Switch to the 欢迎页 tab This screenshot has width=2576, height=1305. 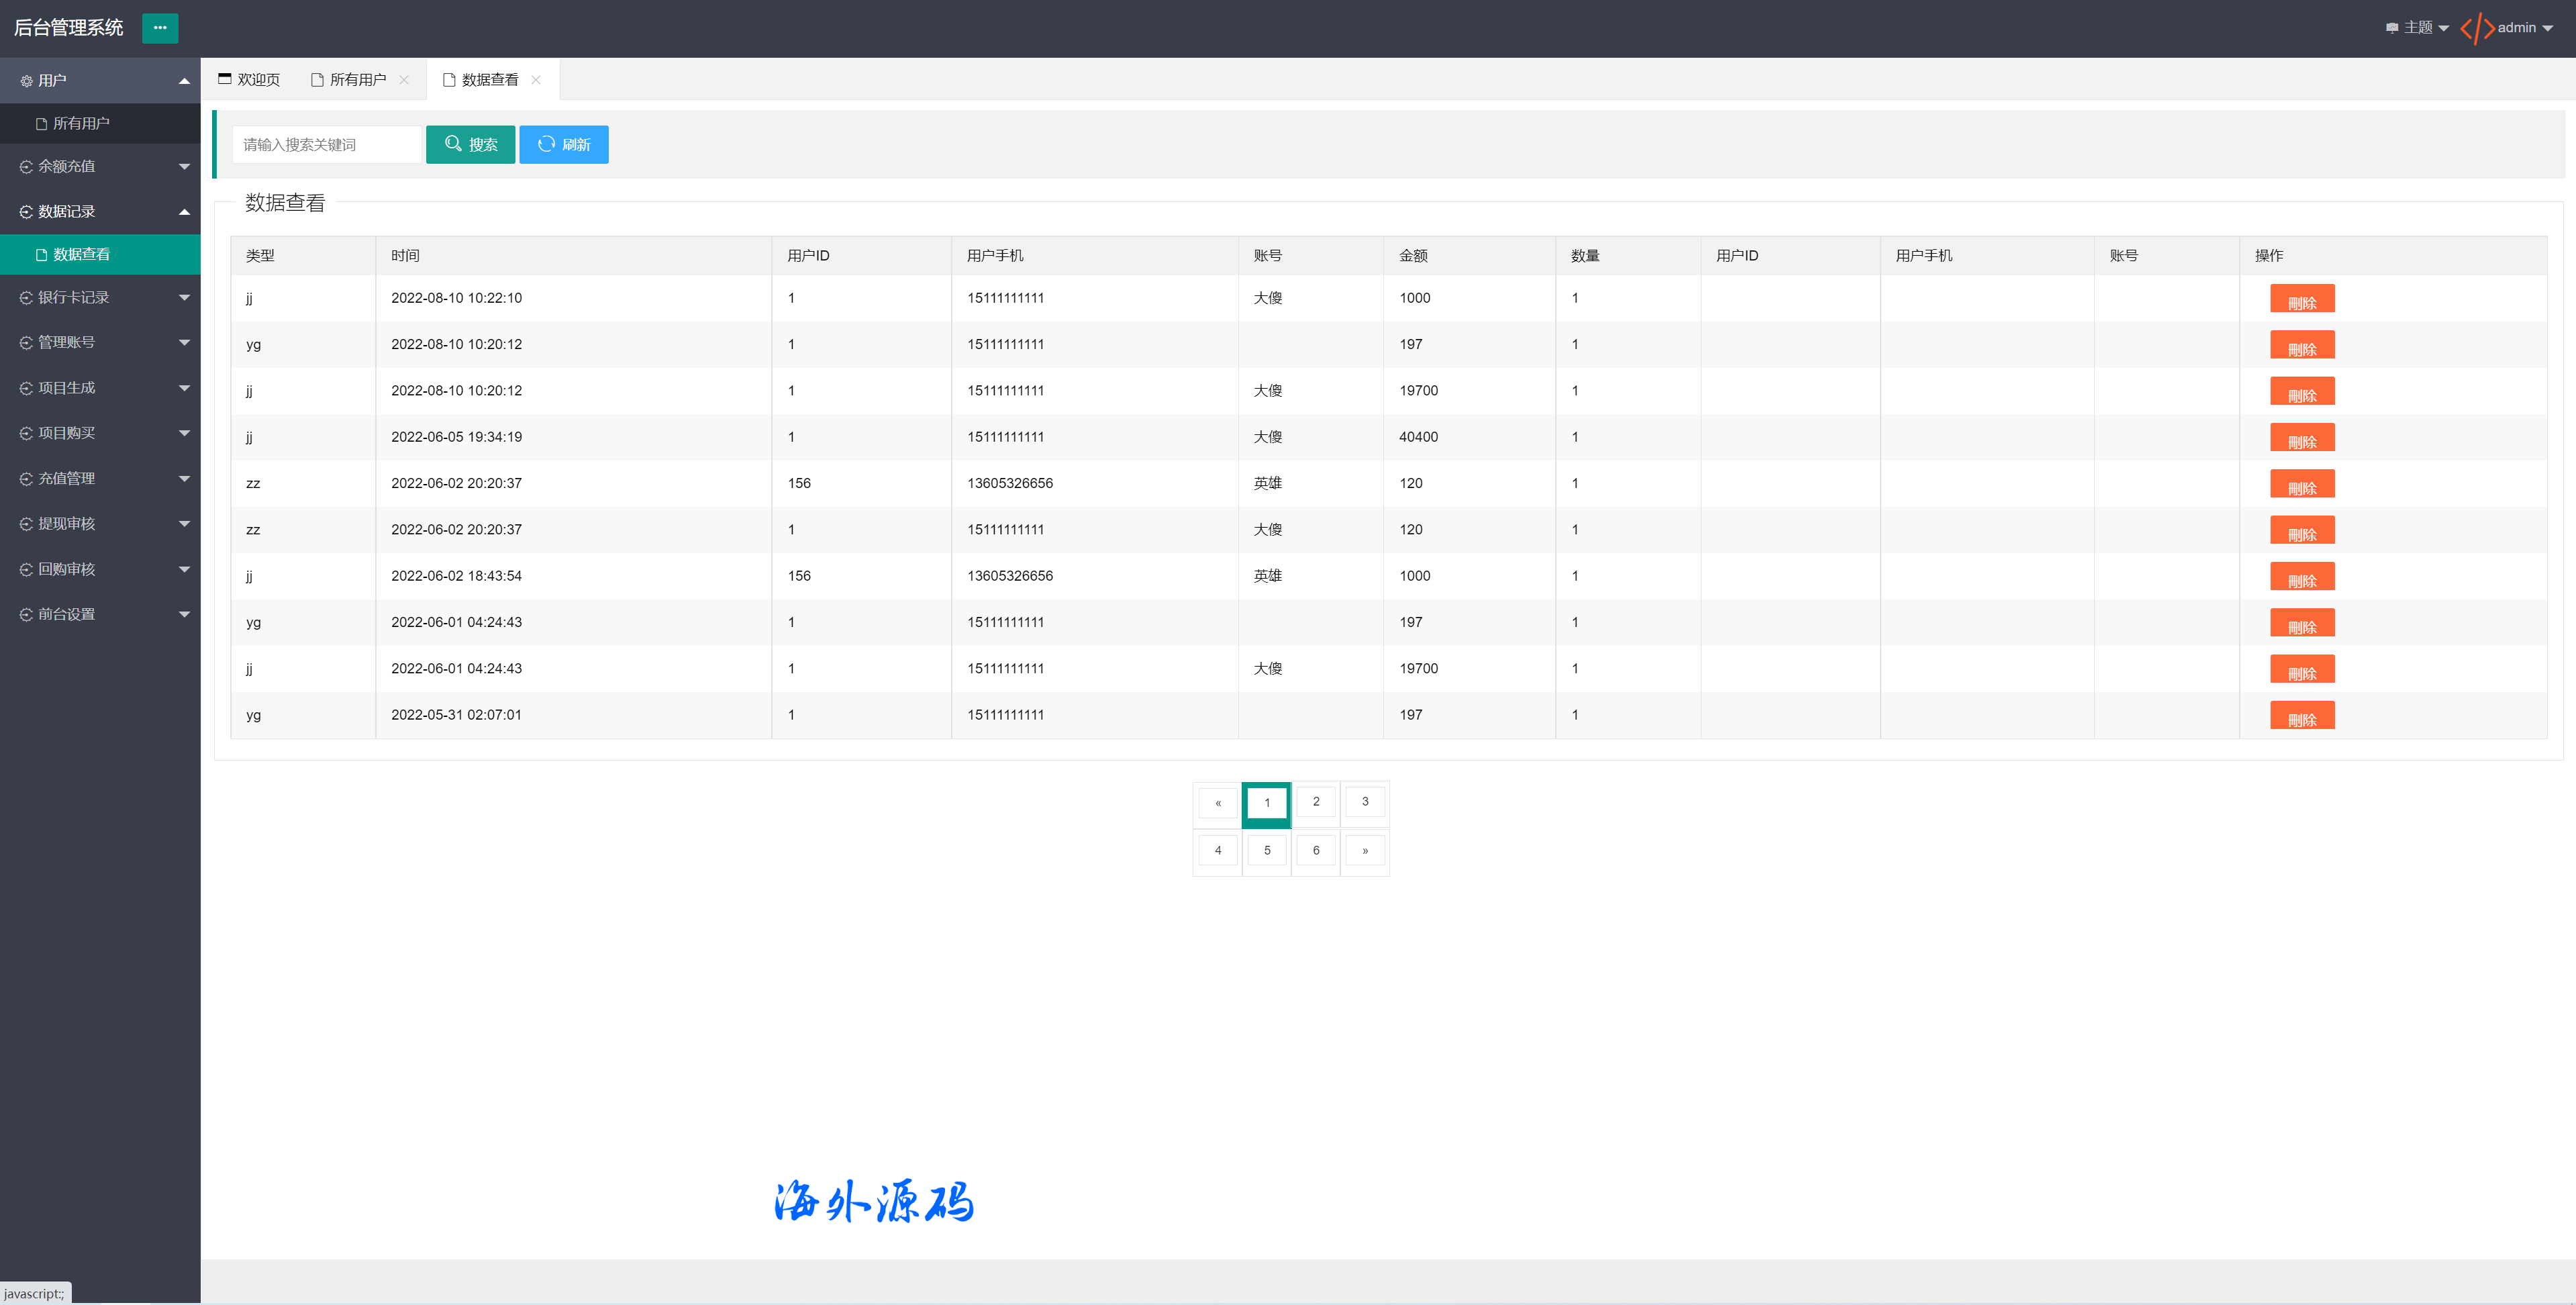pyautogui.click(x=249, y=80)
